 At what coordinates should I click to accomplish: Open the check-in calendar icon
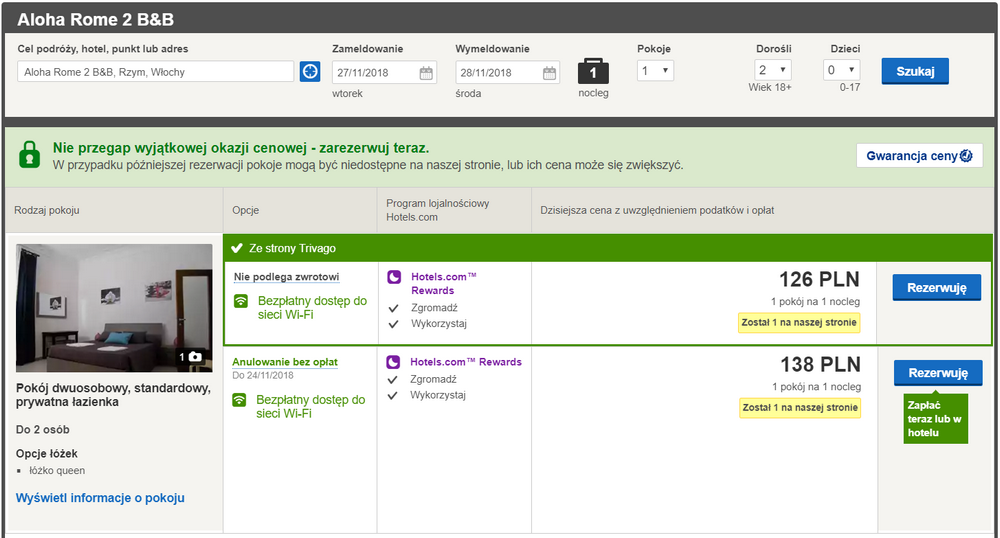click(x=426, y=73)
